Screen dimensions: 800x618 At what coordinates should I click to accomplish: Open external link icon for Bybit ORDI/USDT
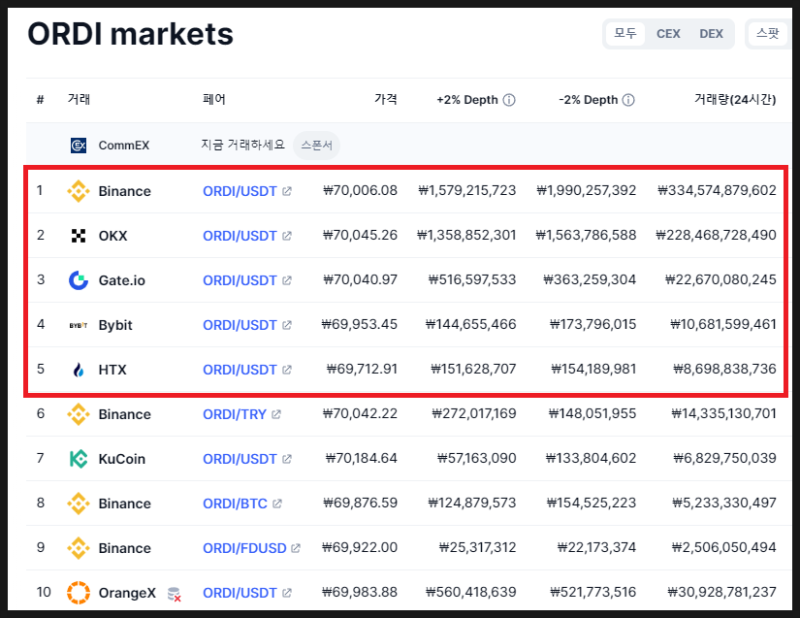point(287,325)
